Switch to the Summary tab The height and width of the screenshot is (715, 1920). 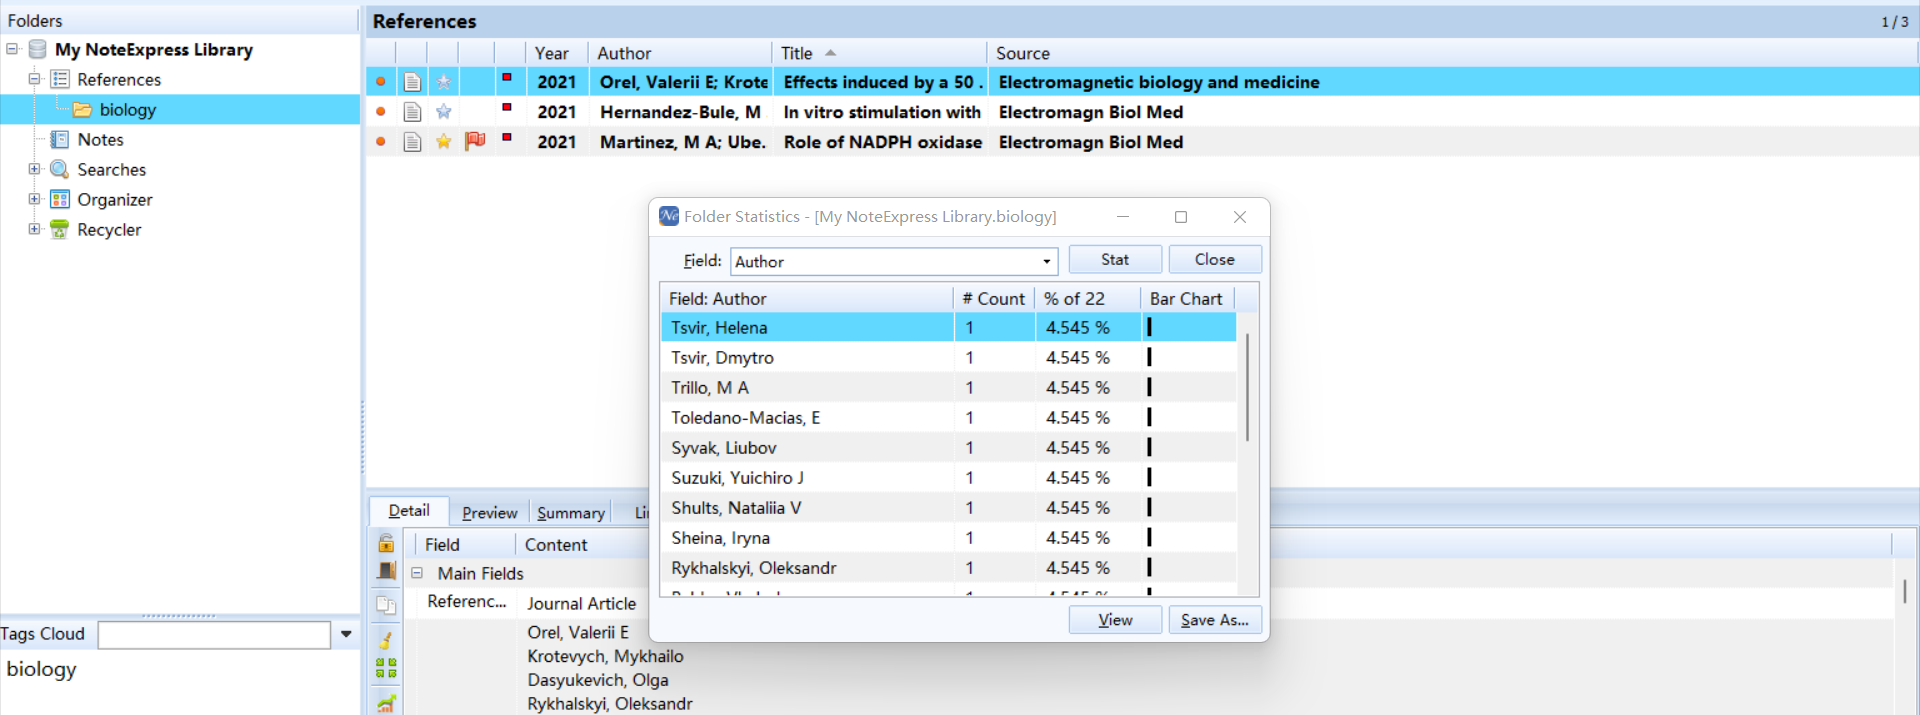(x=570, y=513)
